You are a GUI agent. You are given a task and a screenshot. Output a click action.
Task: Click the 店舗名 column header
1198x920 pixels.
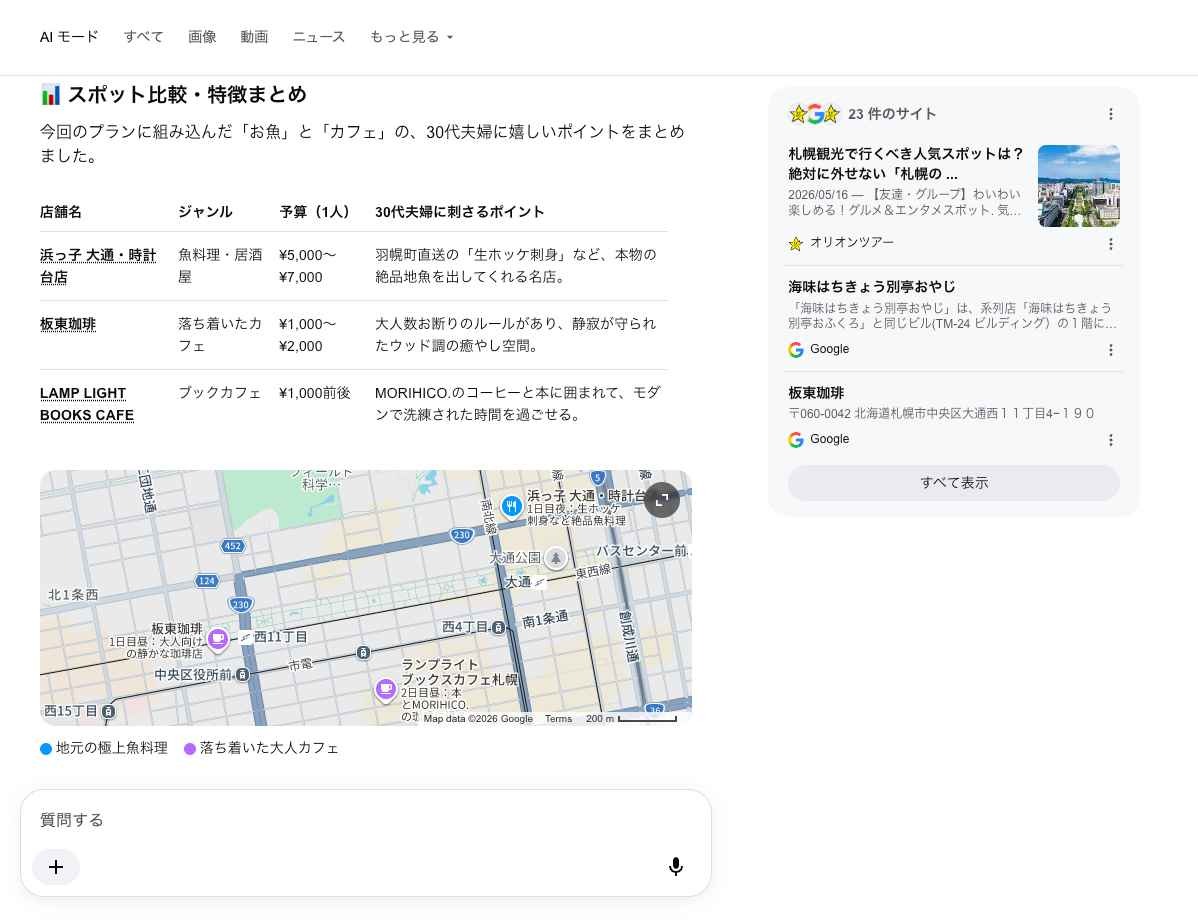click(x=61, y=212)
